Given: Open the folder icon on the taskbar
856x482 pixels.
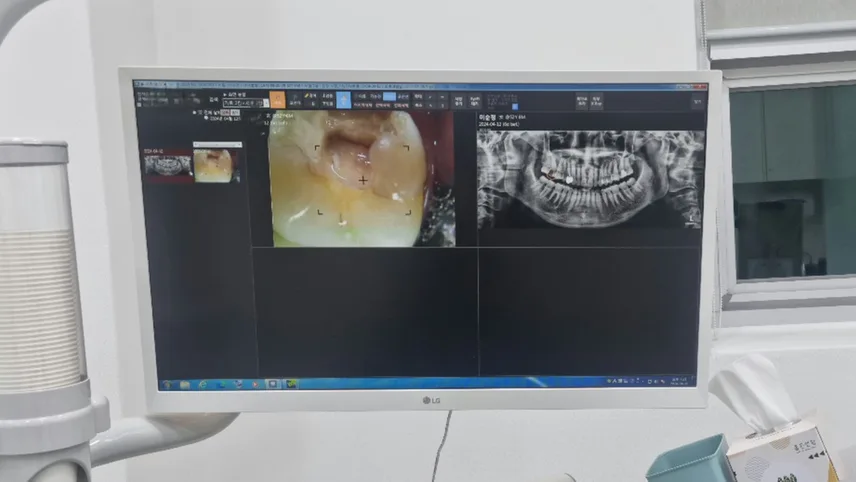Looking at the screenshot, I should pyautogui.click(x=185, y=384).
